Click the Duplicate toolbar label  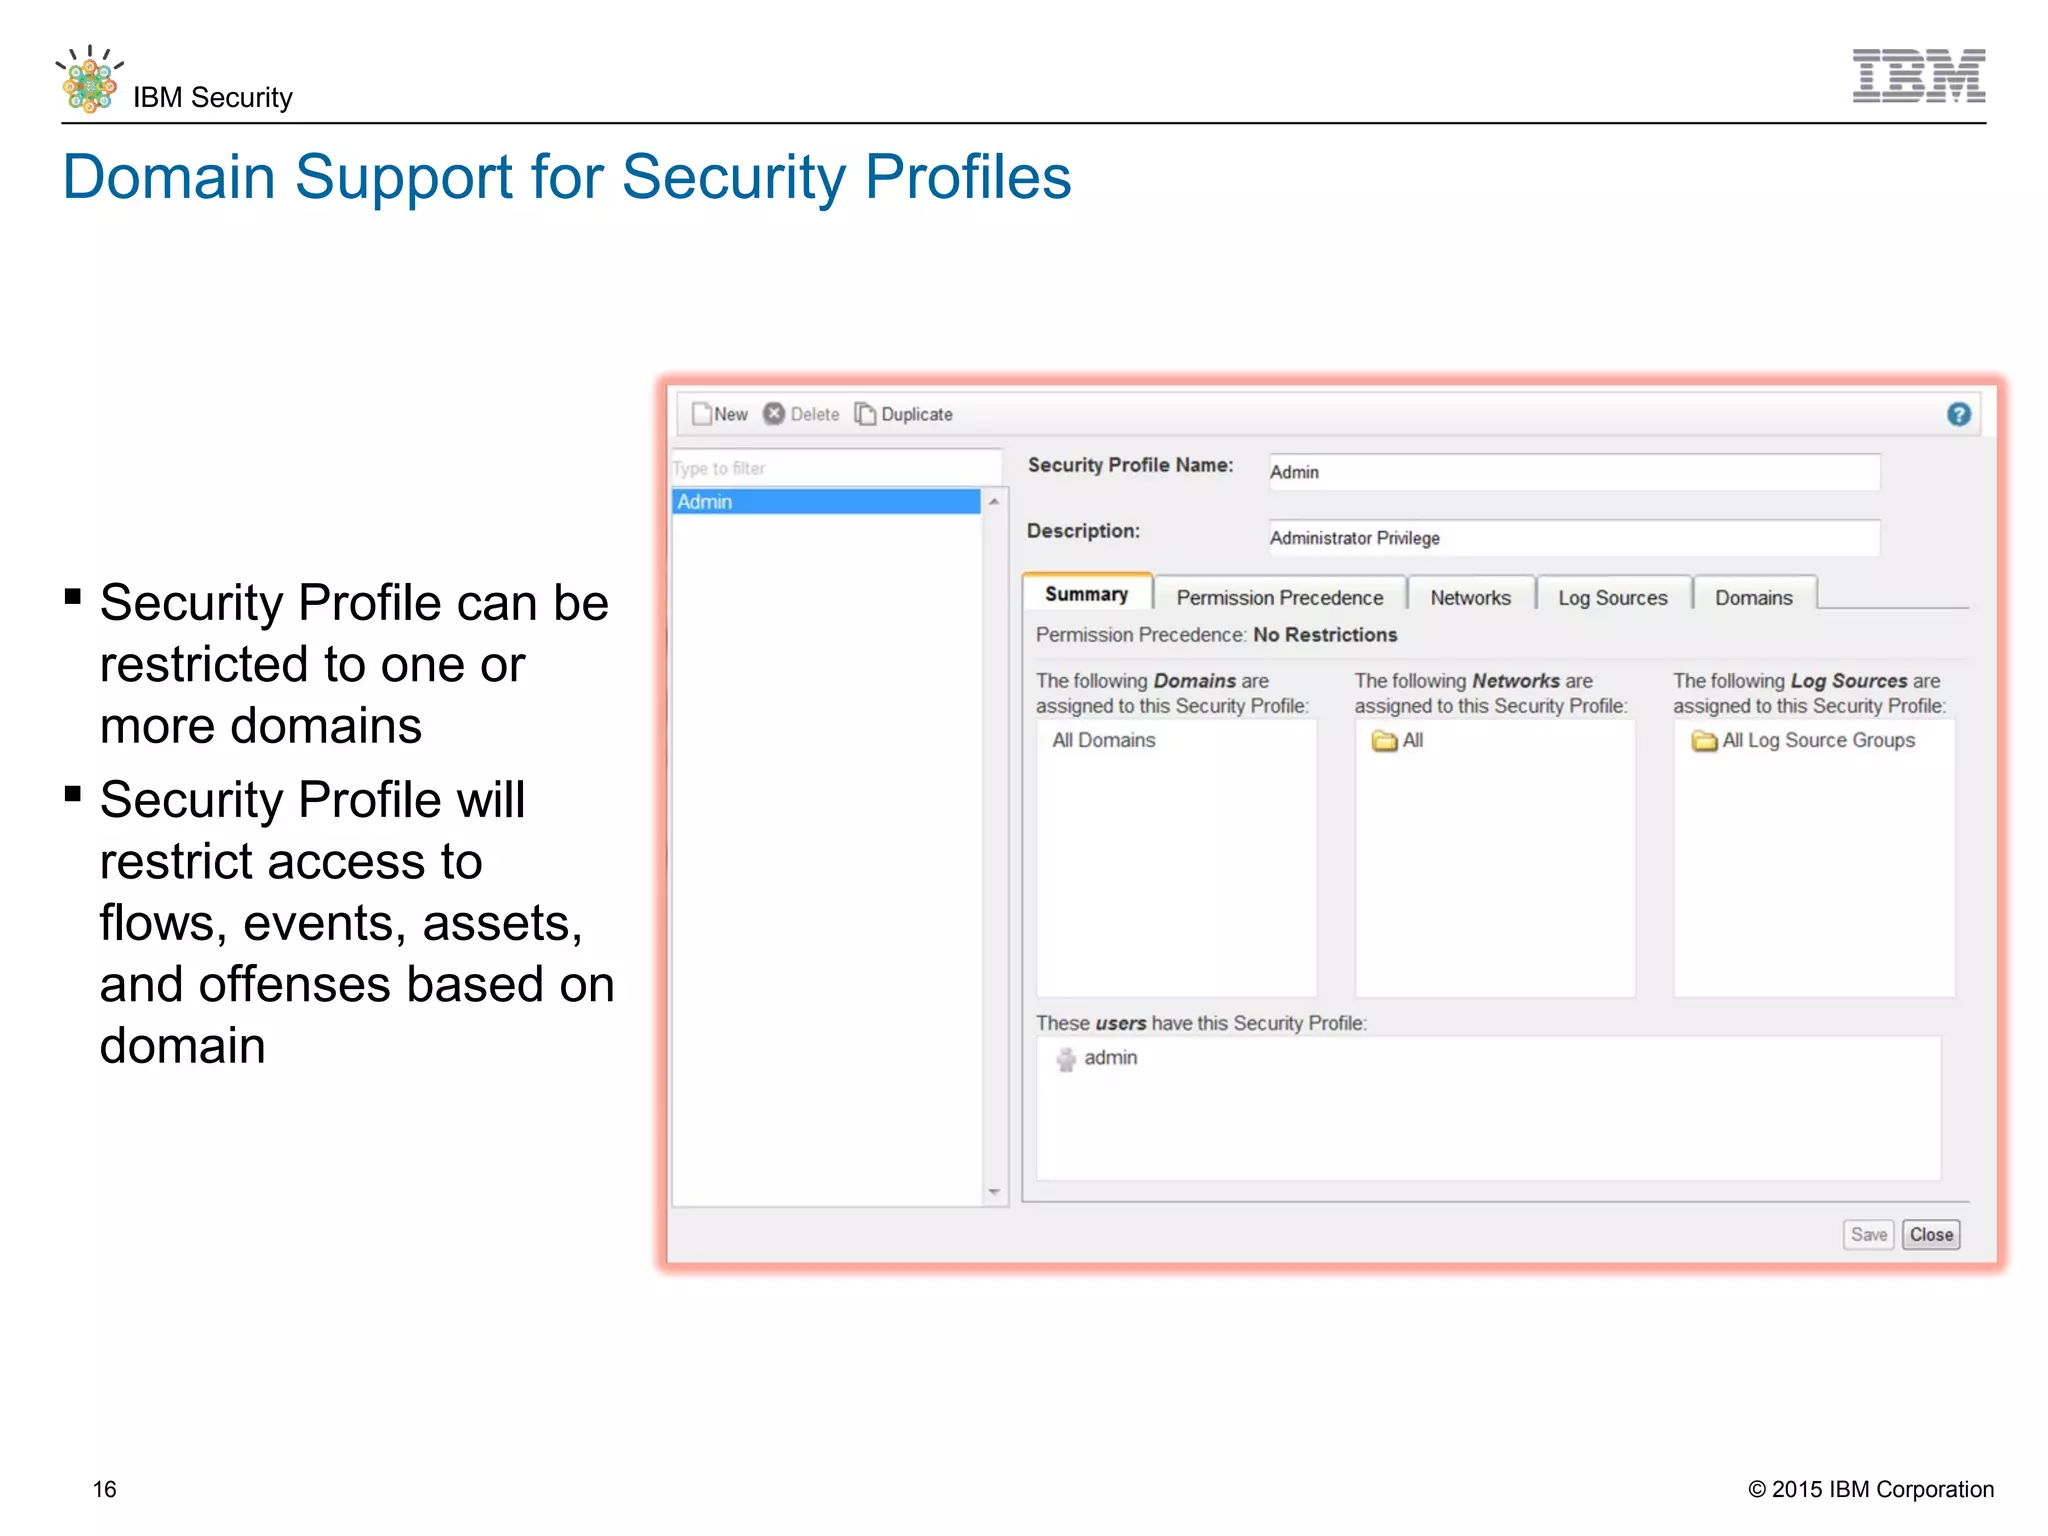tap(917, 414)
